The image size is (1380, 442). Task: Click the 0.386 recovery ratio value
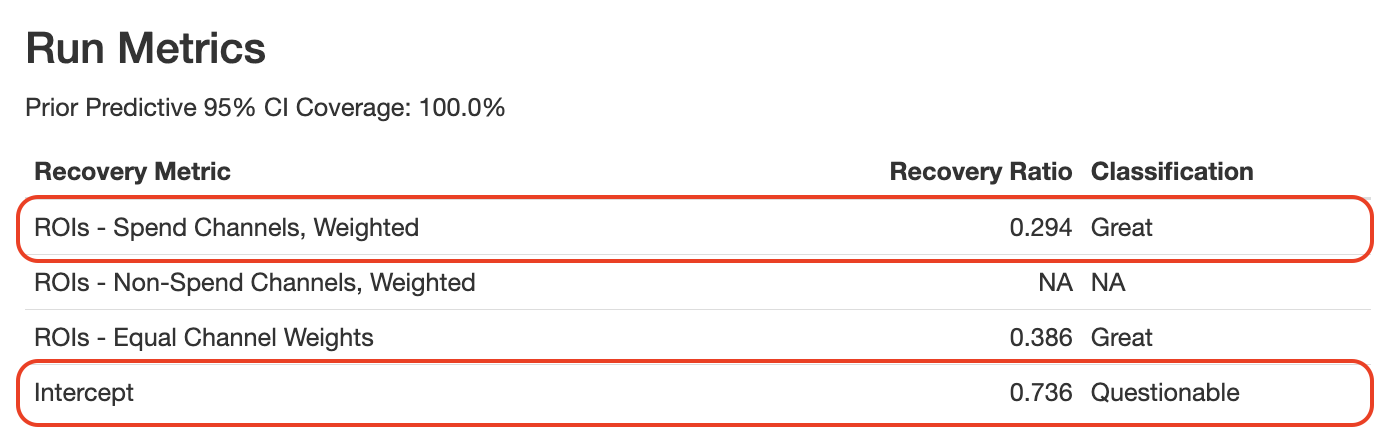pyautogui.click(x=1041, y=338)
